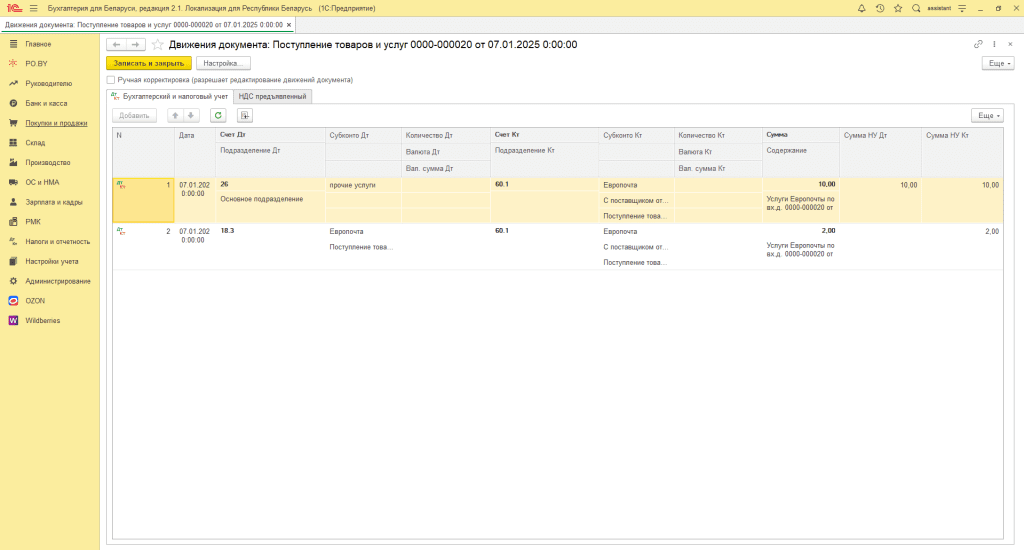
Task: Open Банк и касса section
Action: tap(46, 103)
